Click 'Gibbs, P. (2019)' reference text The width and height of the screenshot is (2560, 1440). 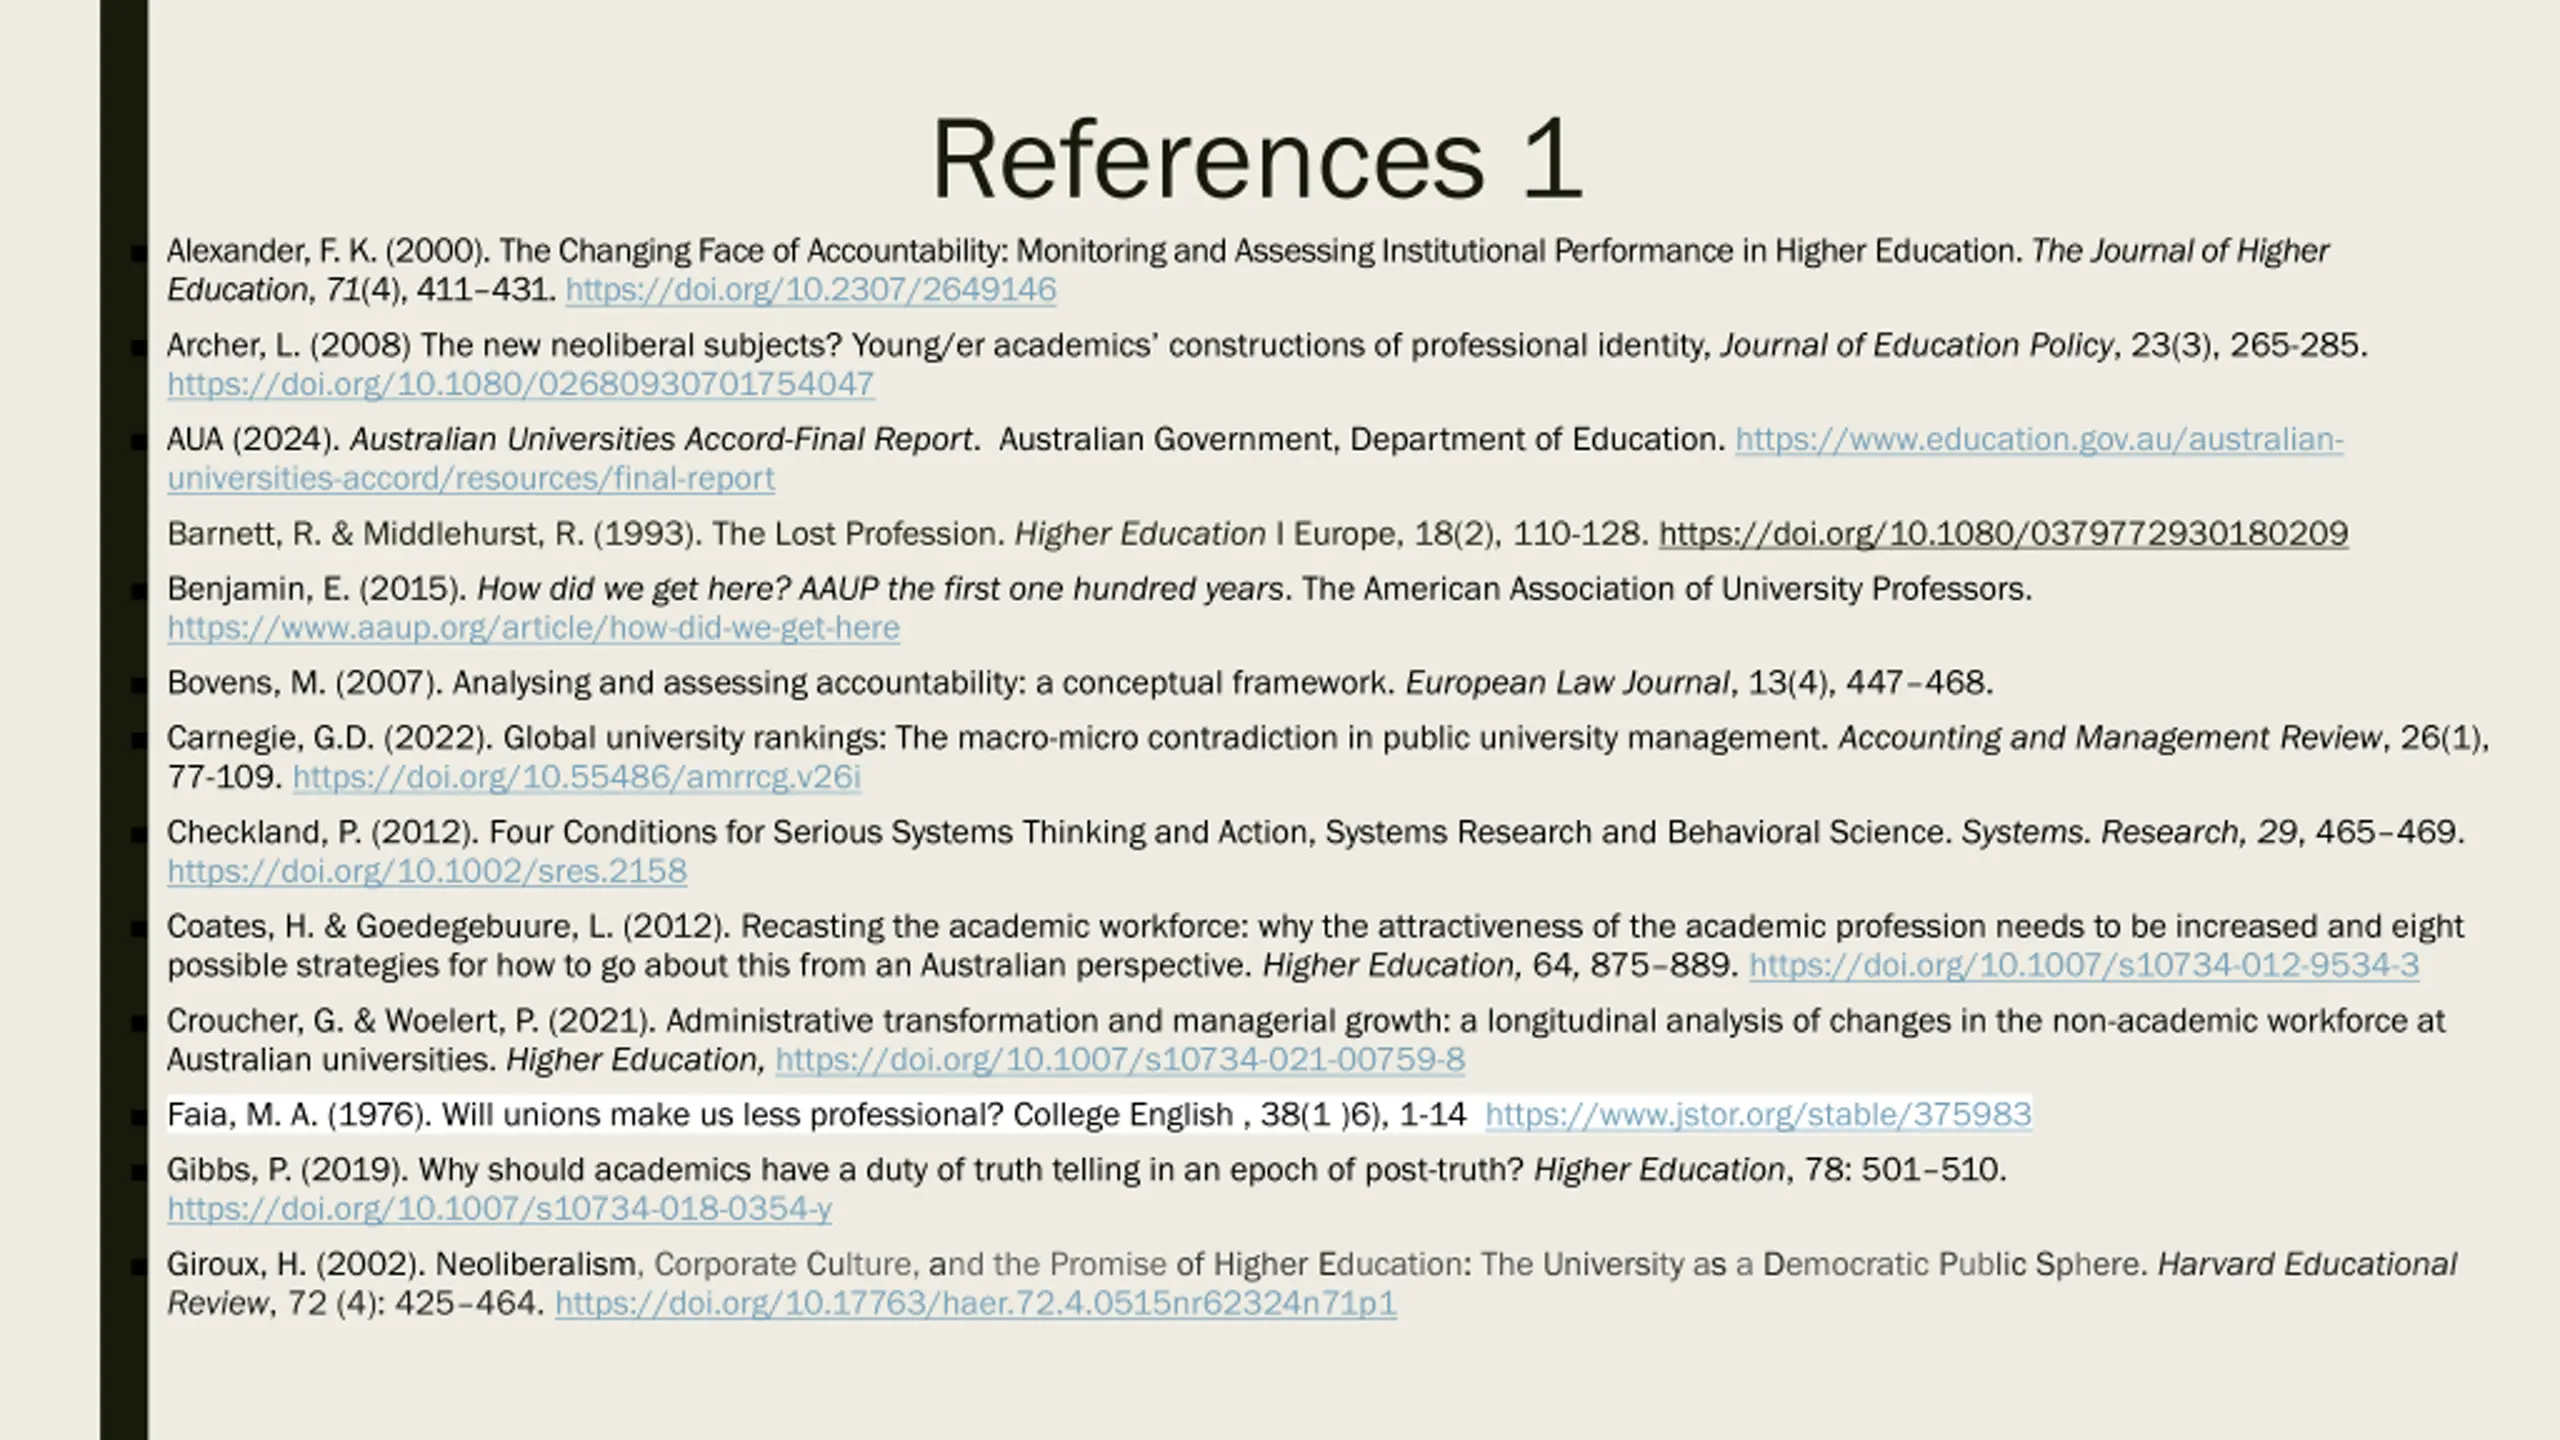coord(288,1170)
